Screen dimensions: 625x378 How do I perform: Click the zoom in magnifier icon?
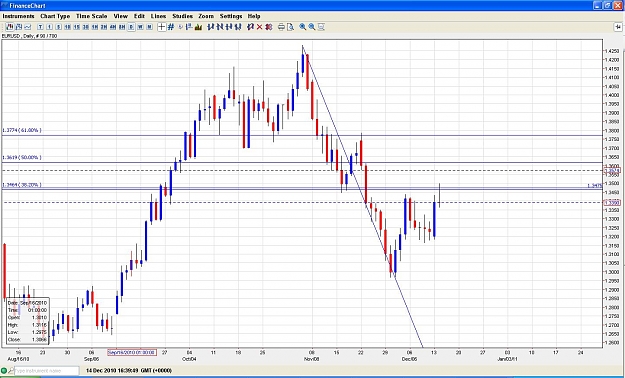pos(303,27)
